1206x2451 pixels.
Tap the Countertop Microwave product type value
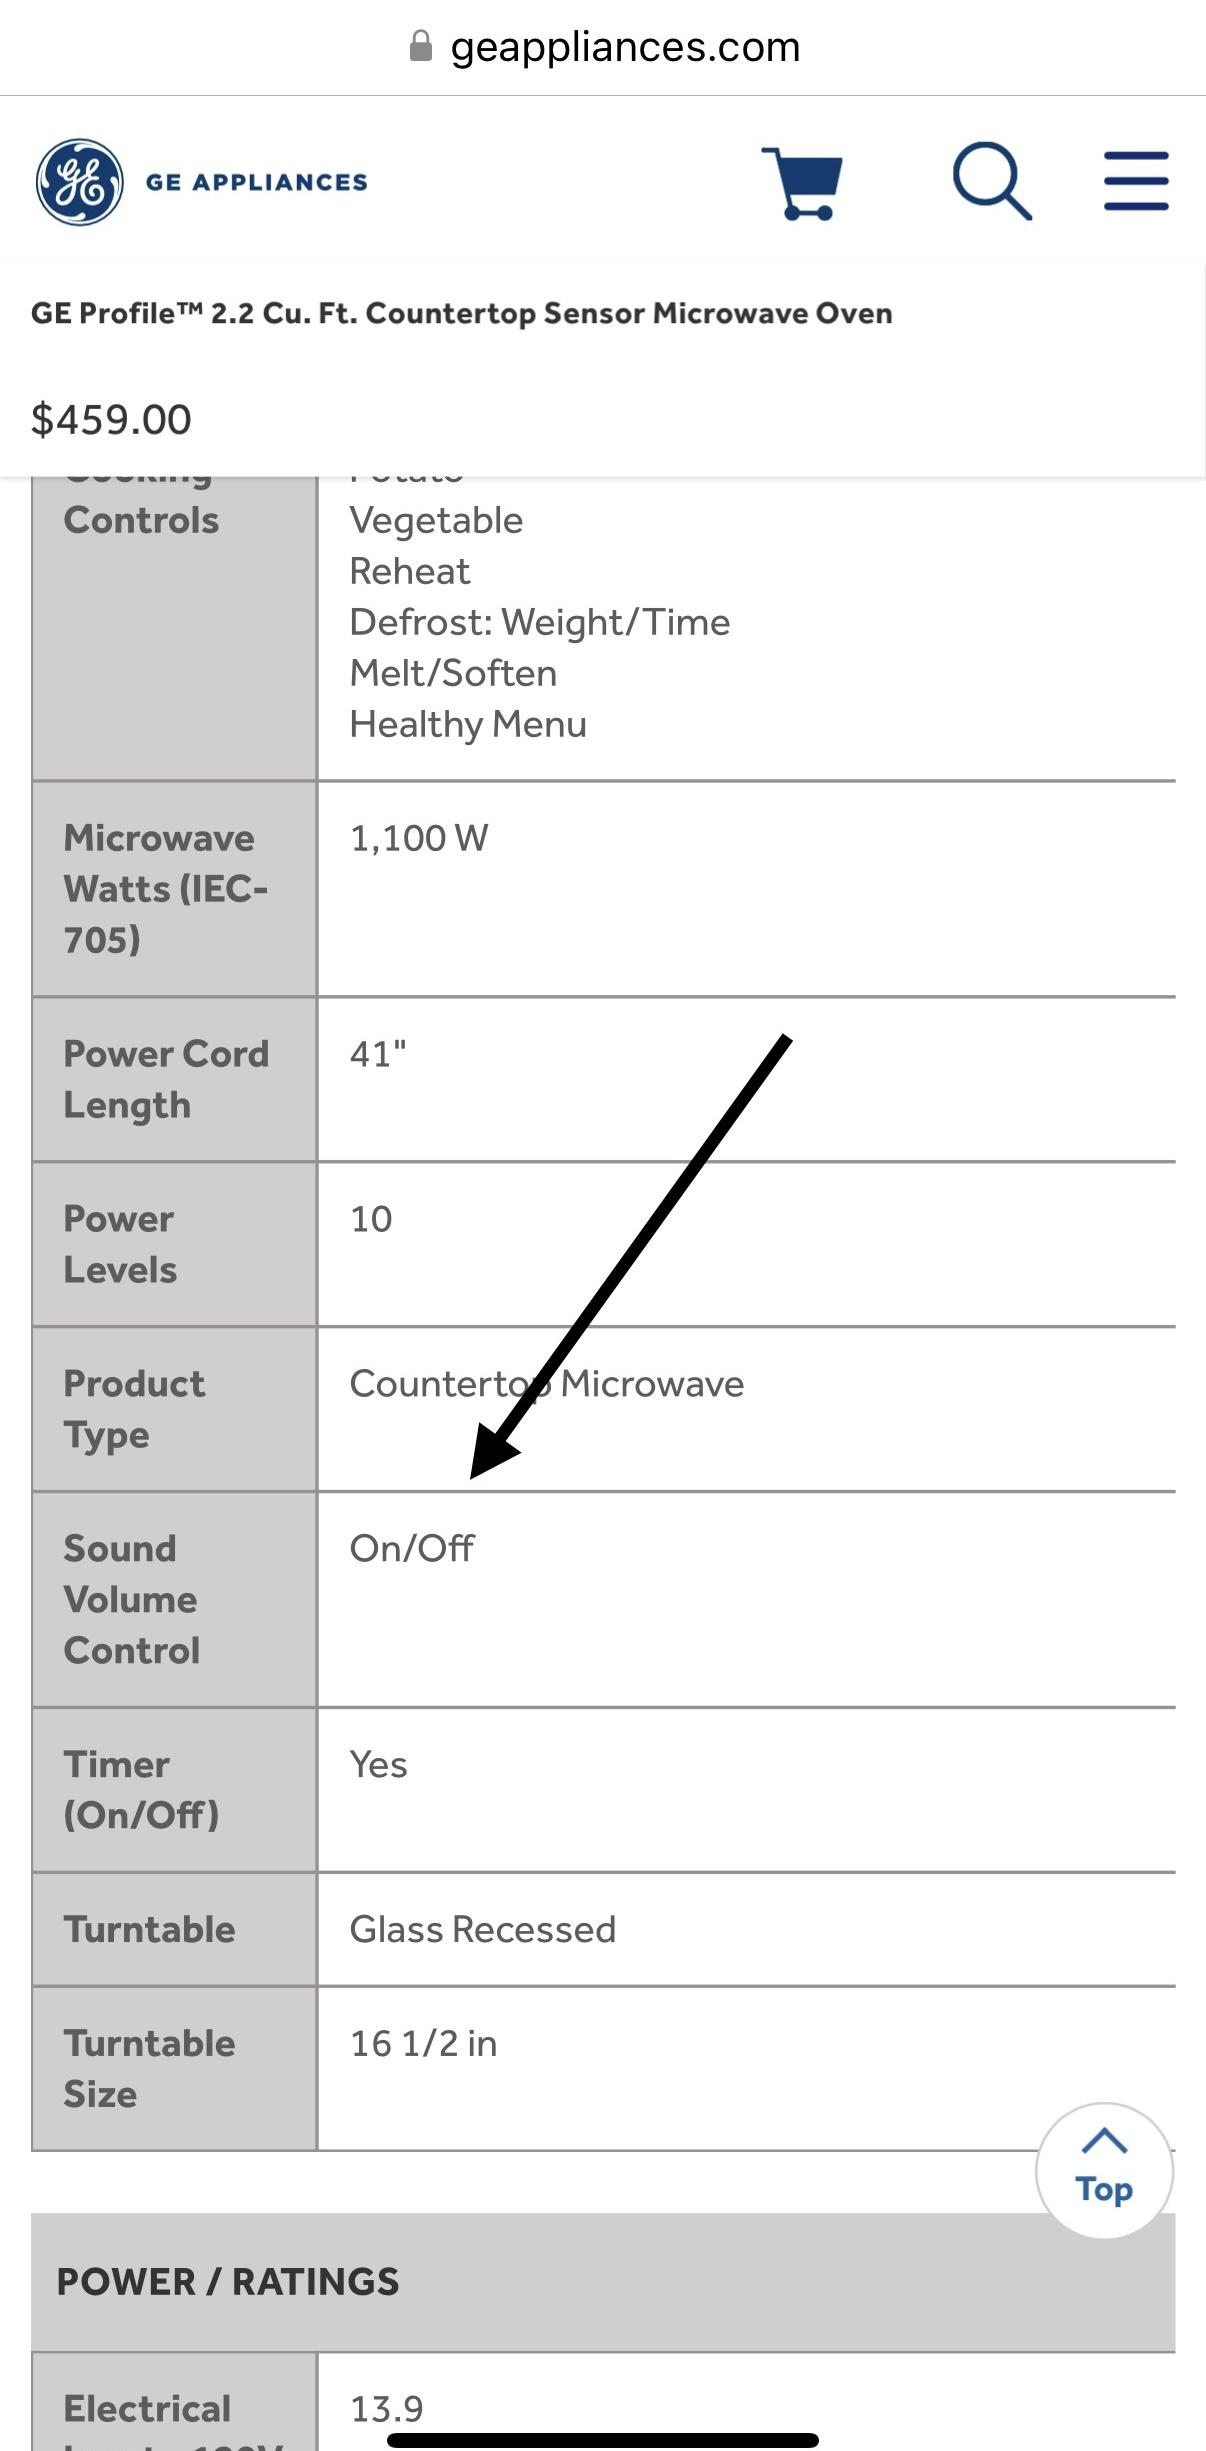tap(547, 1384)
